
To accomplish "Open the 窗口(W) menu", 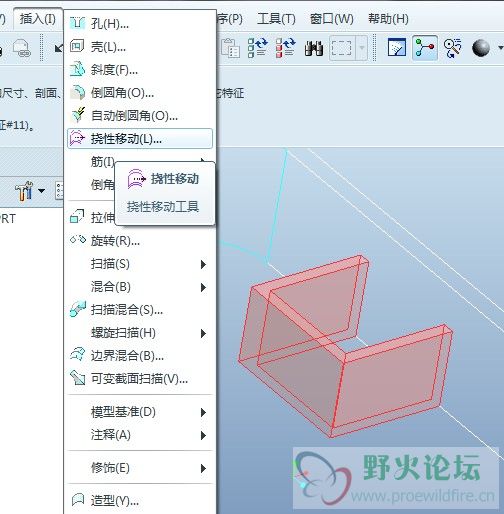I will [x=332, y=19].
